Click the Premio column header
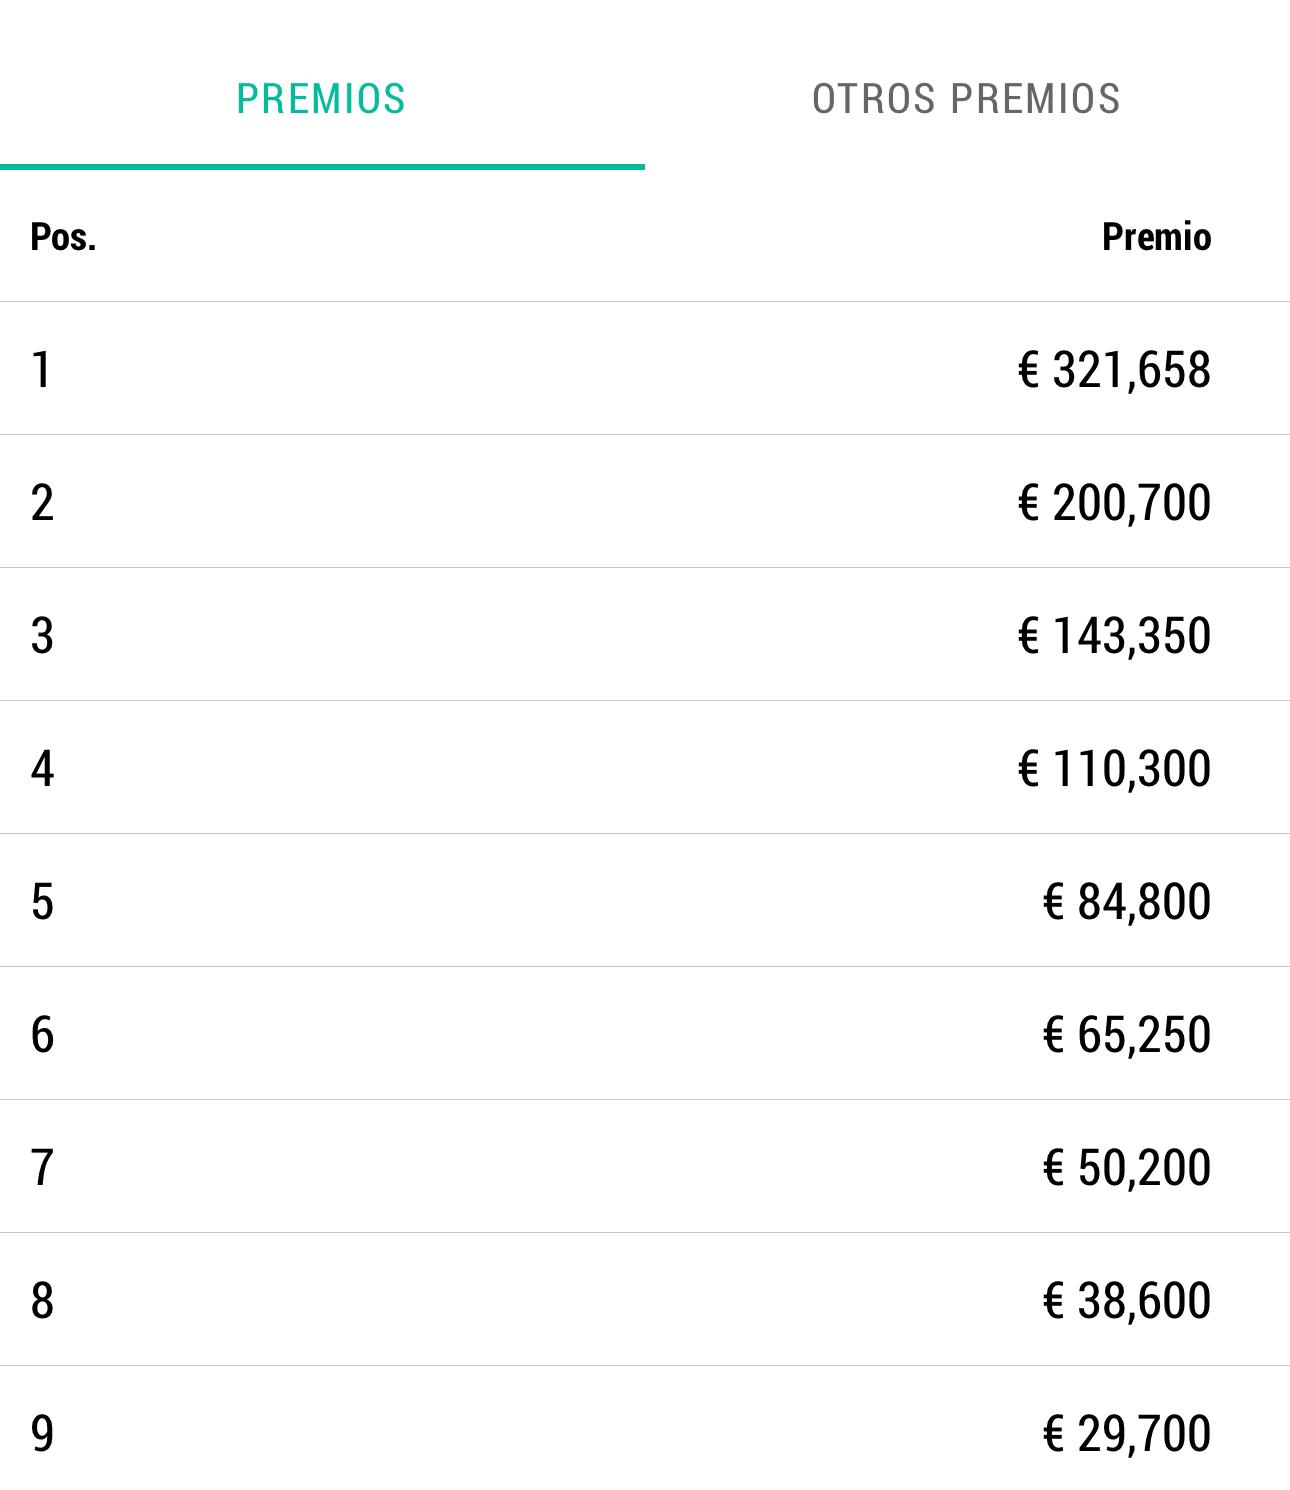 click(1156, 237)
